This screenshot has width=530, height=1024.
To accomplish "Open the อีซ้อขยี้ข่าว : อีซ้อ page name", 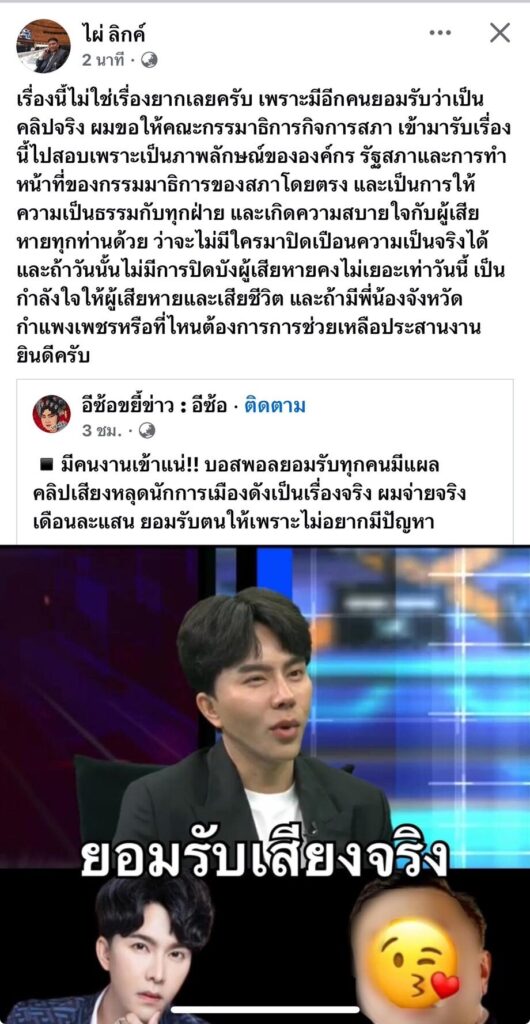I will coord(157,407).
